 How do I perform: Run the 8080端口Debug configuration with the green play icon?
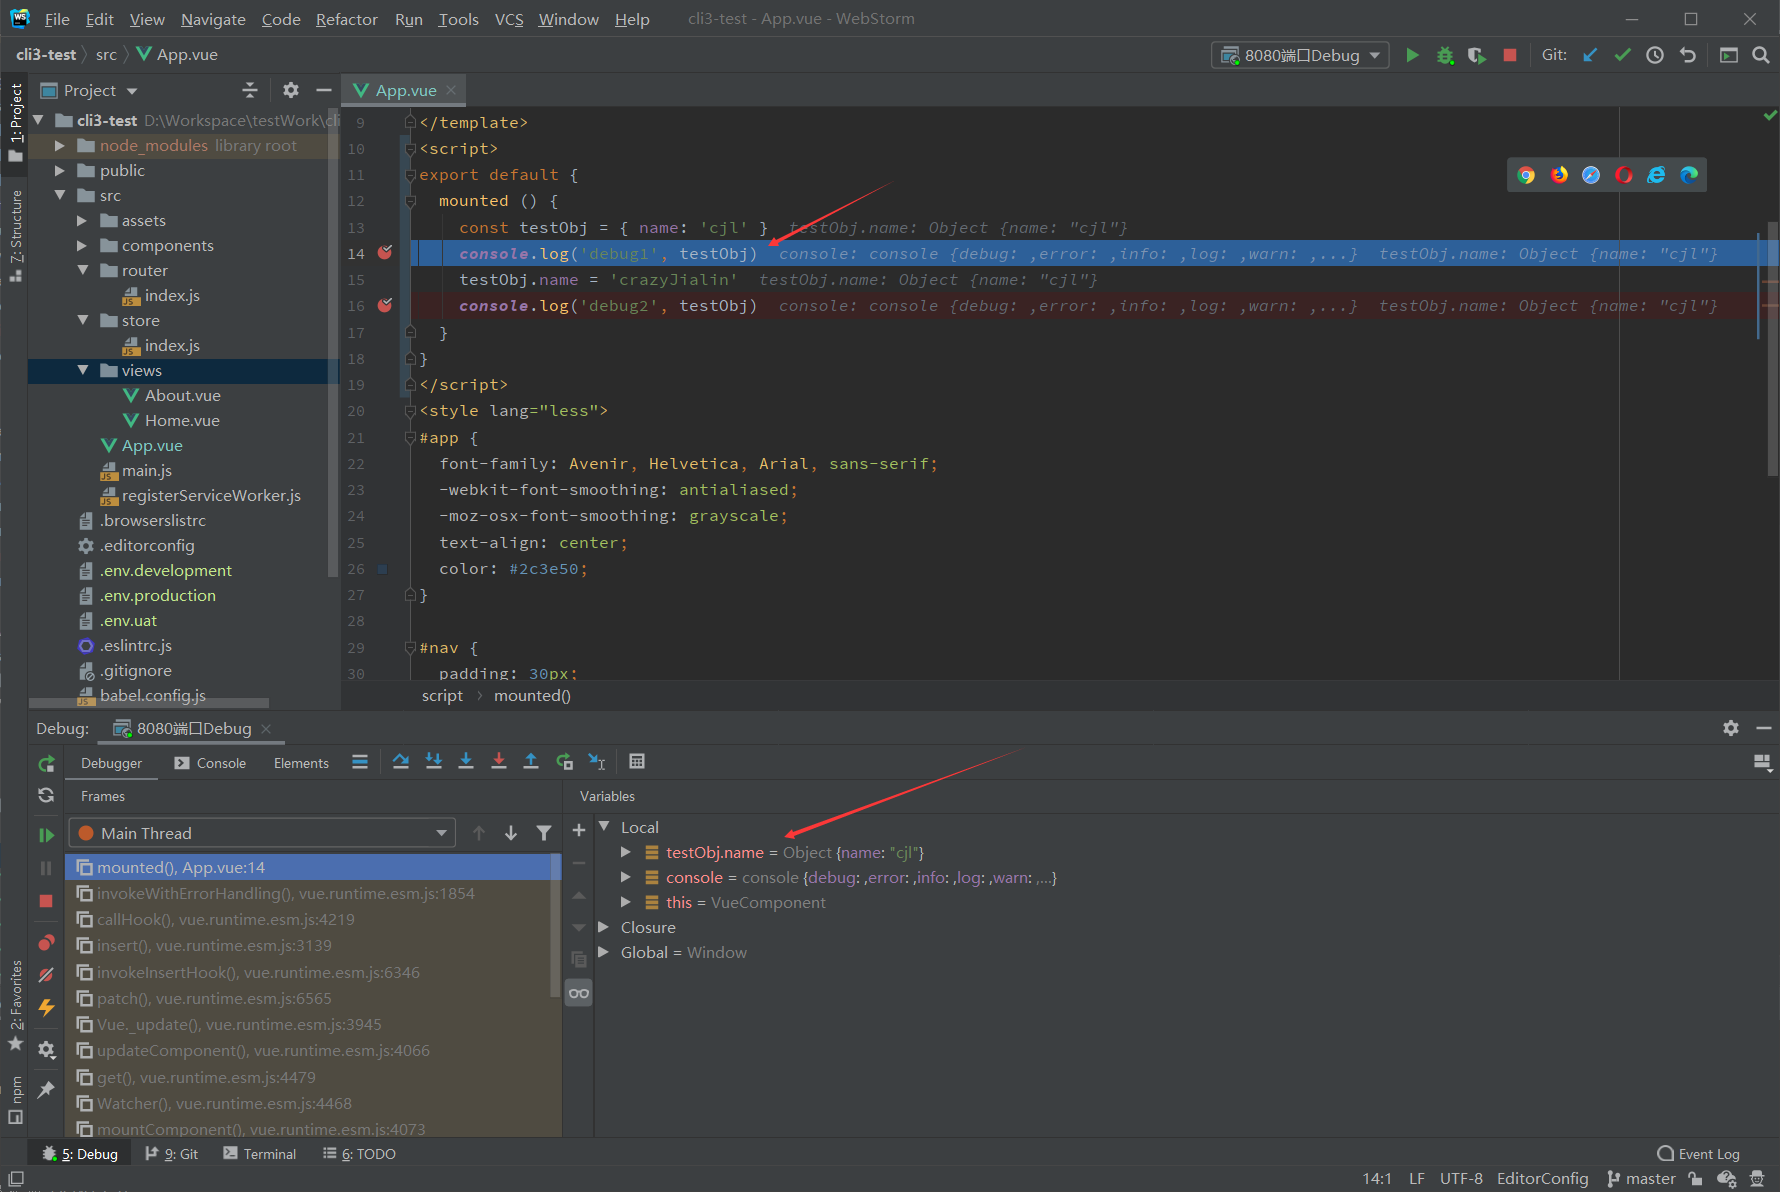(x=1412, y=56)
